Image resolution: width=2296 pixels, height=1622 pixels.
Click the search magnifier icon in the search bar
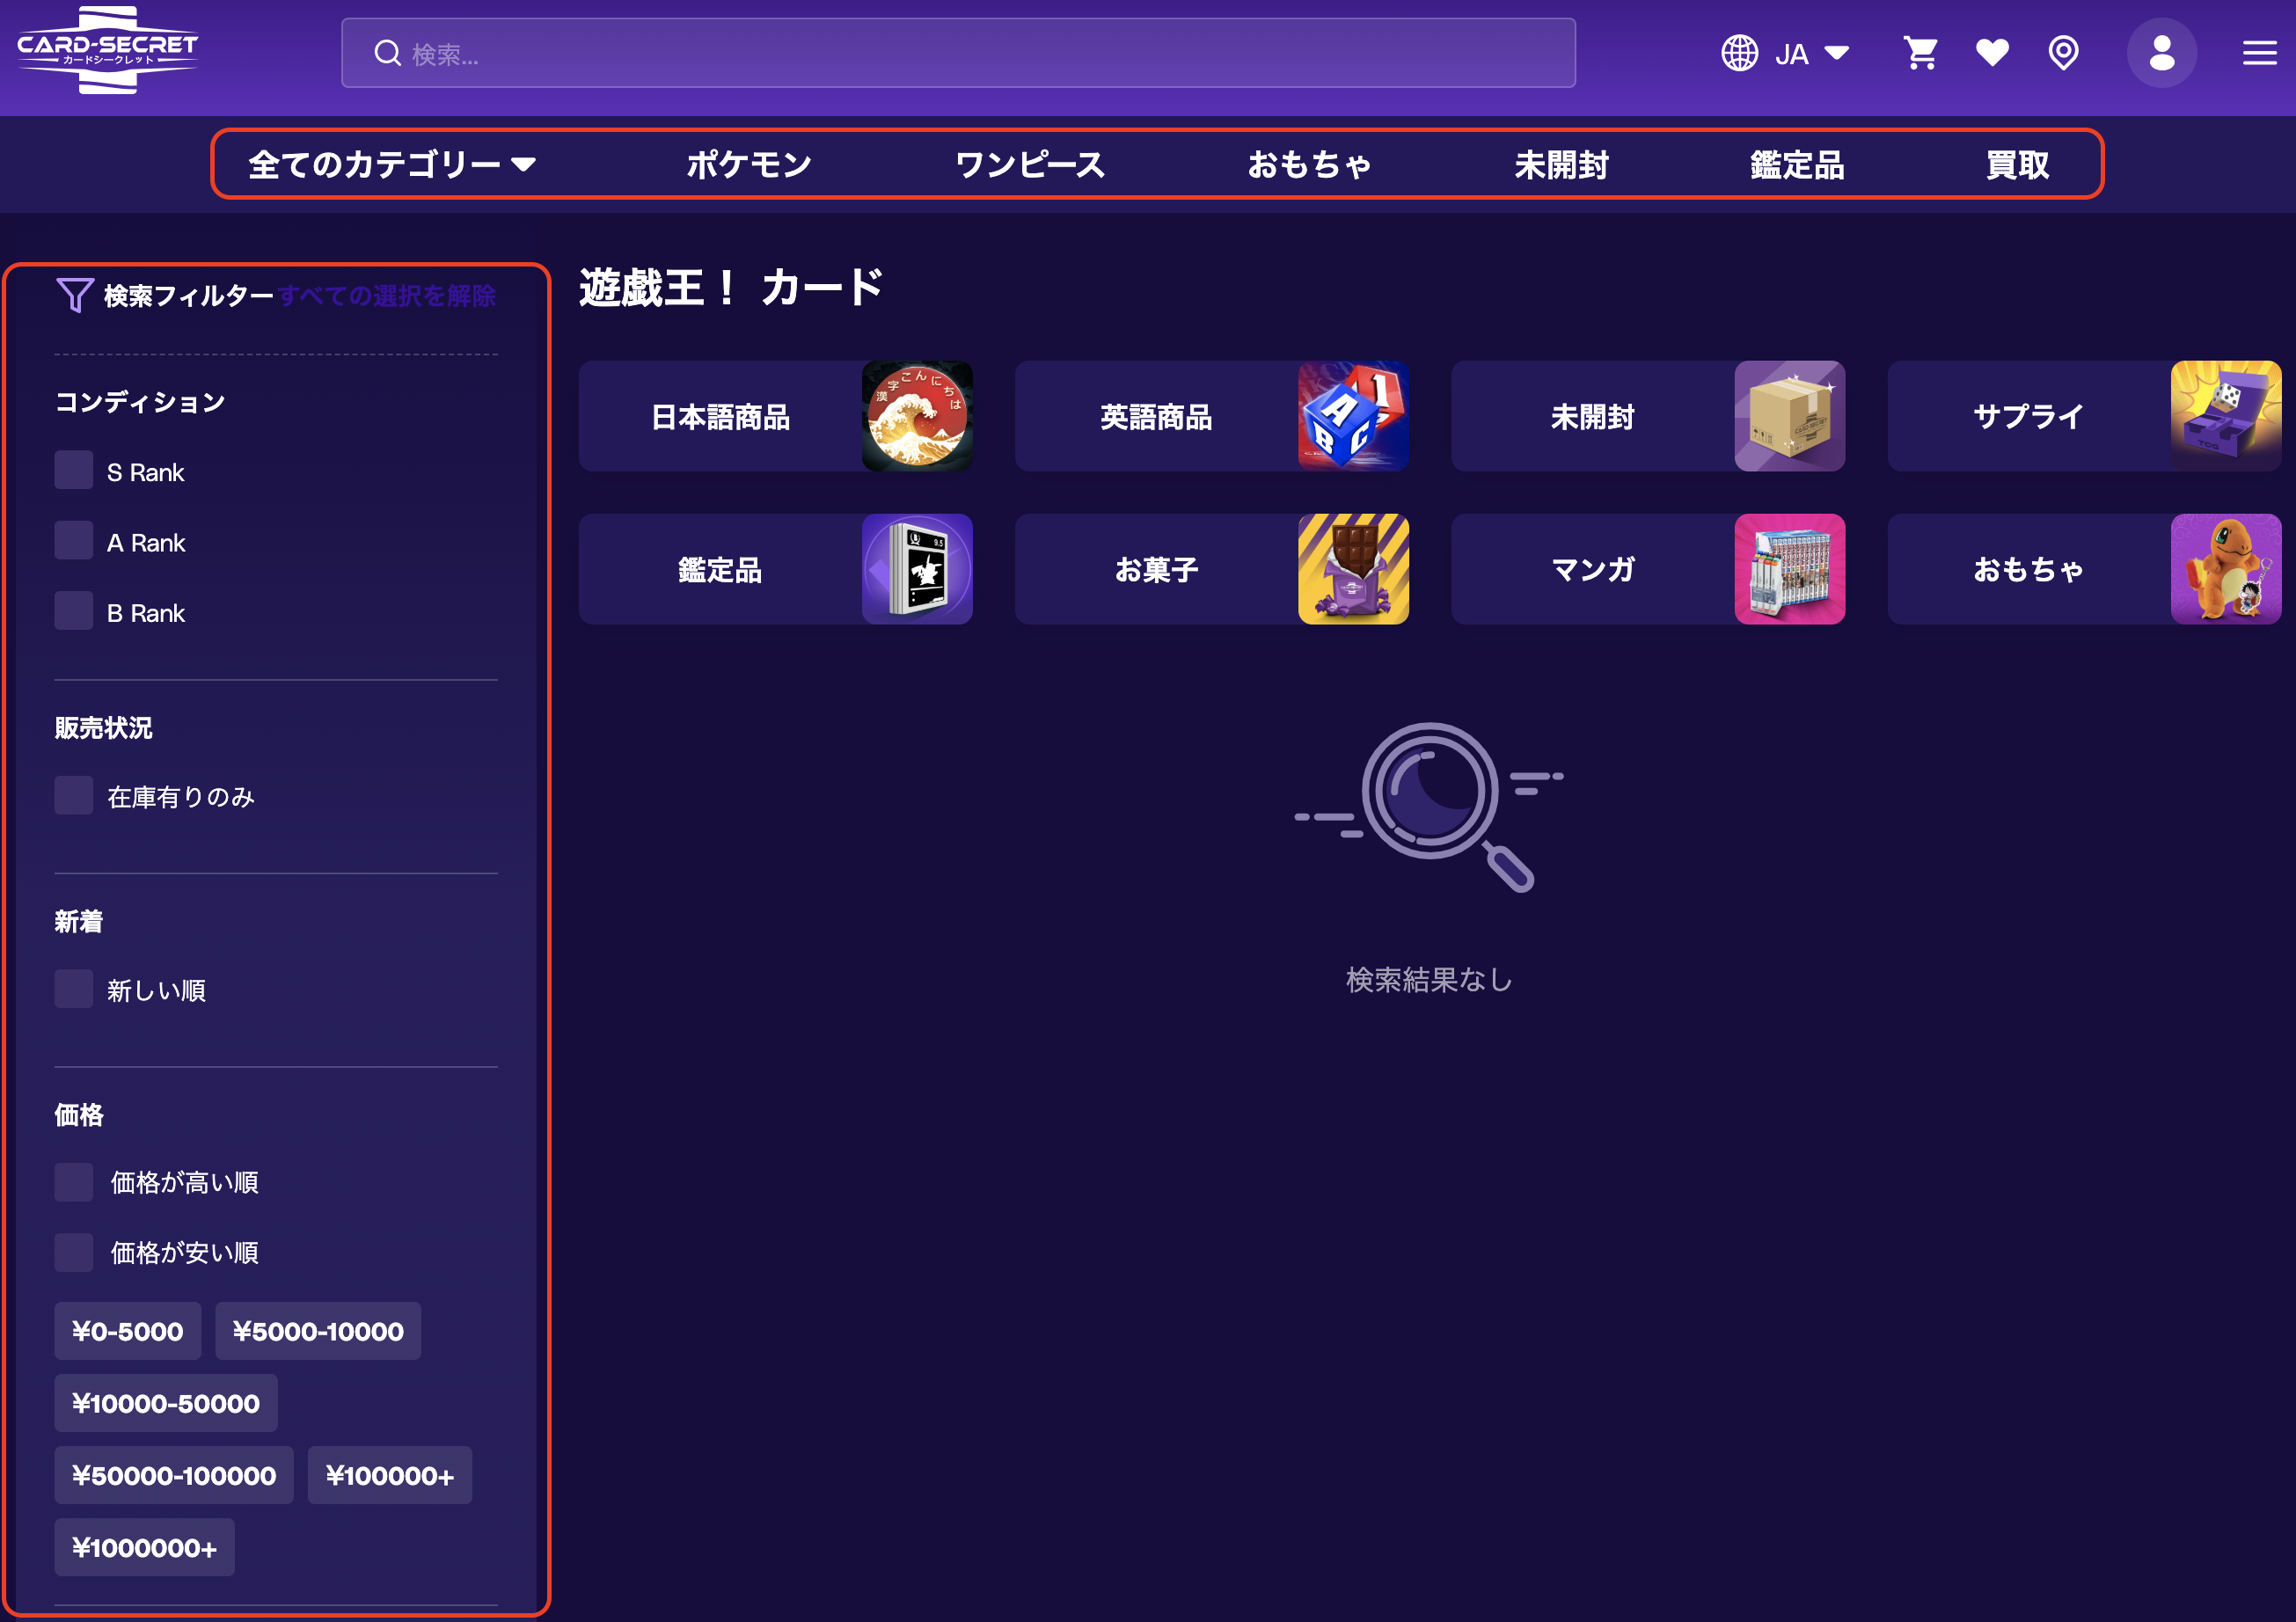[x=388, y=53]
